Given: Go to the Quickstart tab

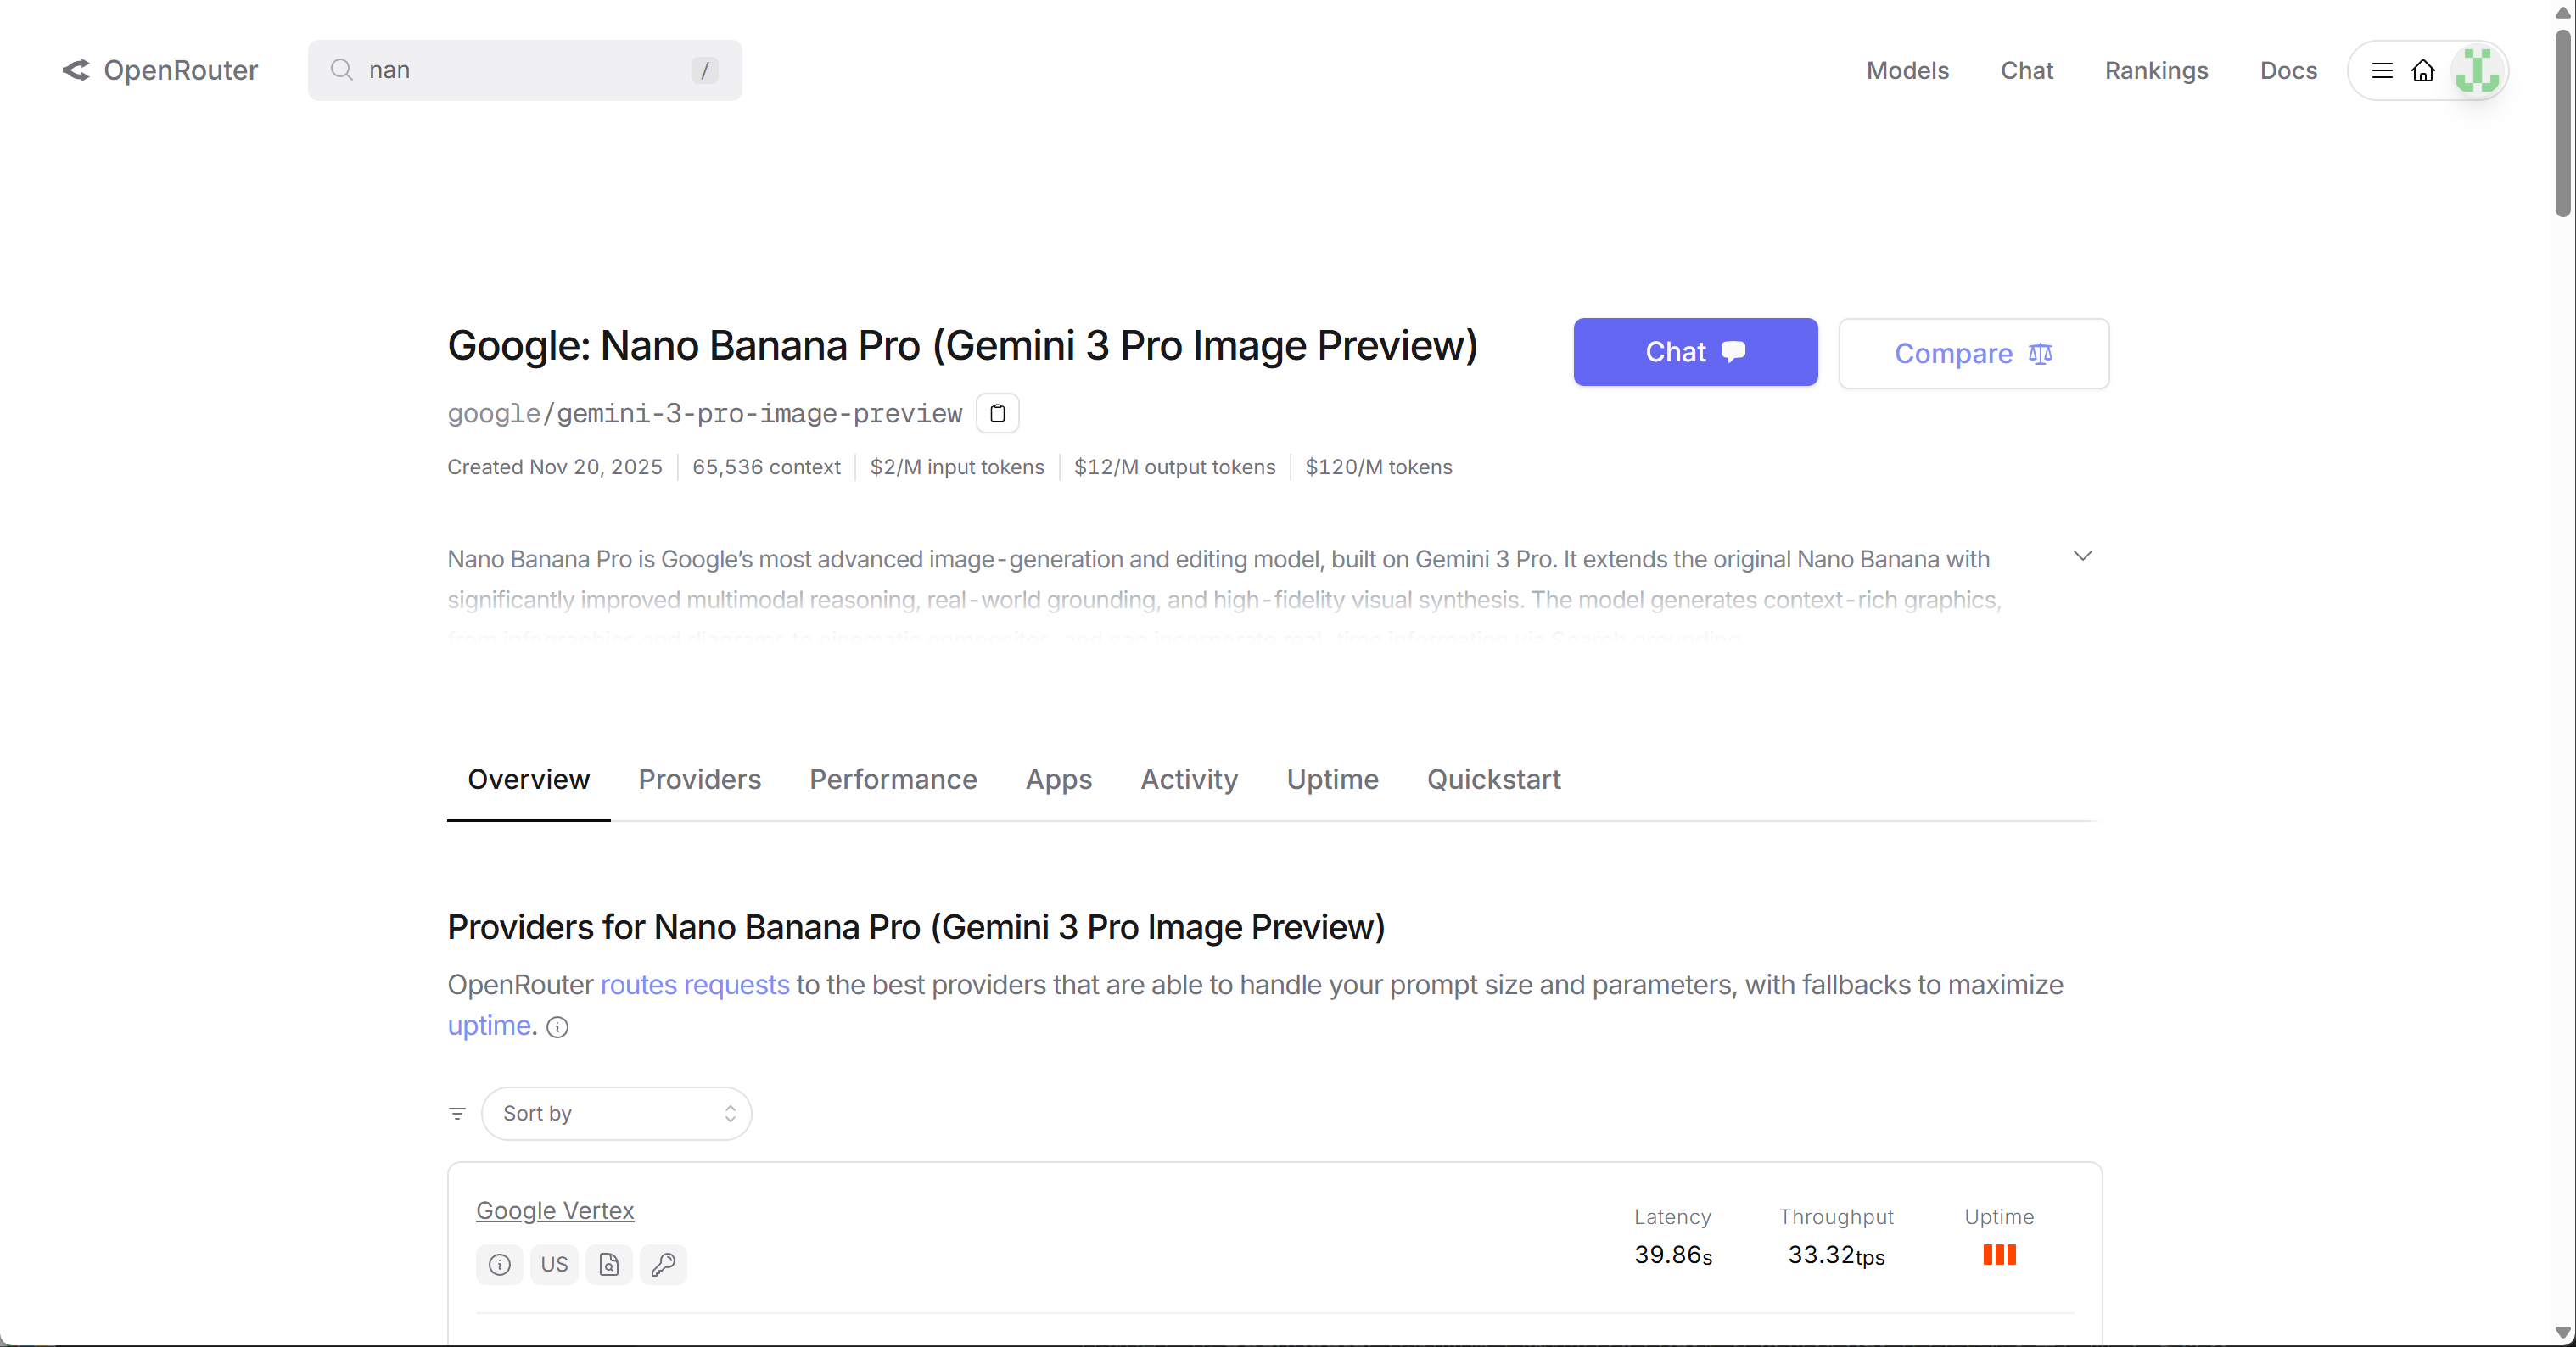Looking at the screenshot, I should click(1493, 779).
